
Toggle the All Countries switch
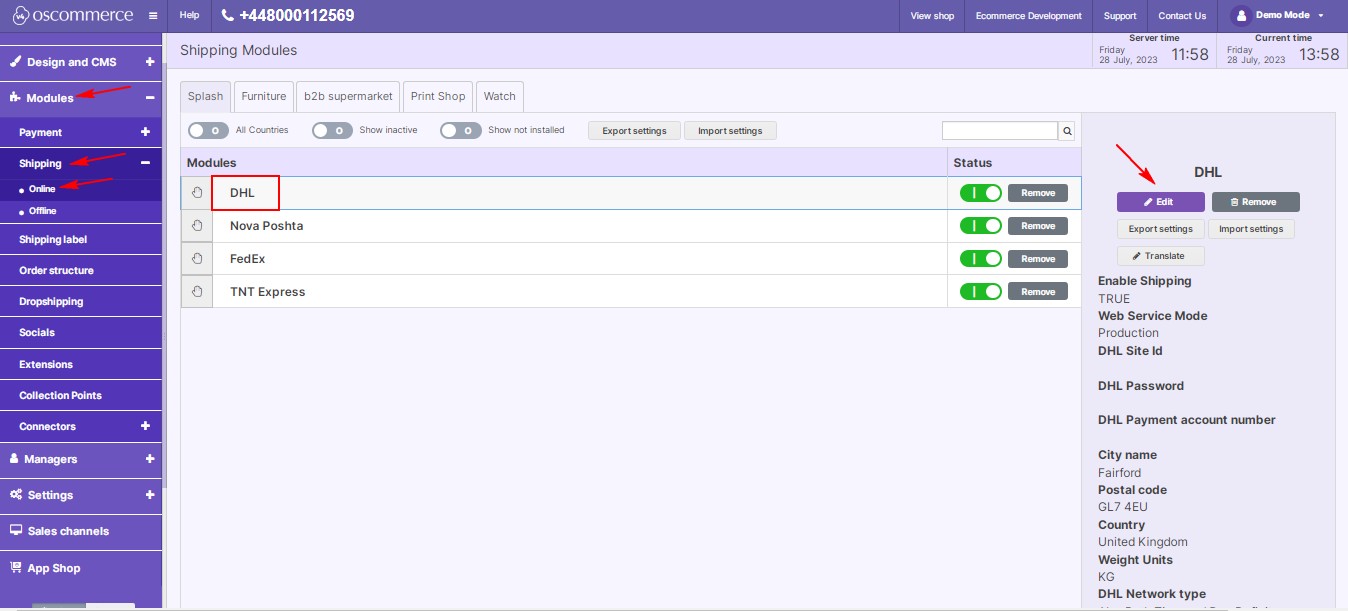[208, 130]
